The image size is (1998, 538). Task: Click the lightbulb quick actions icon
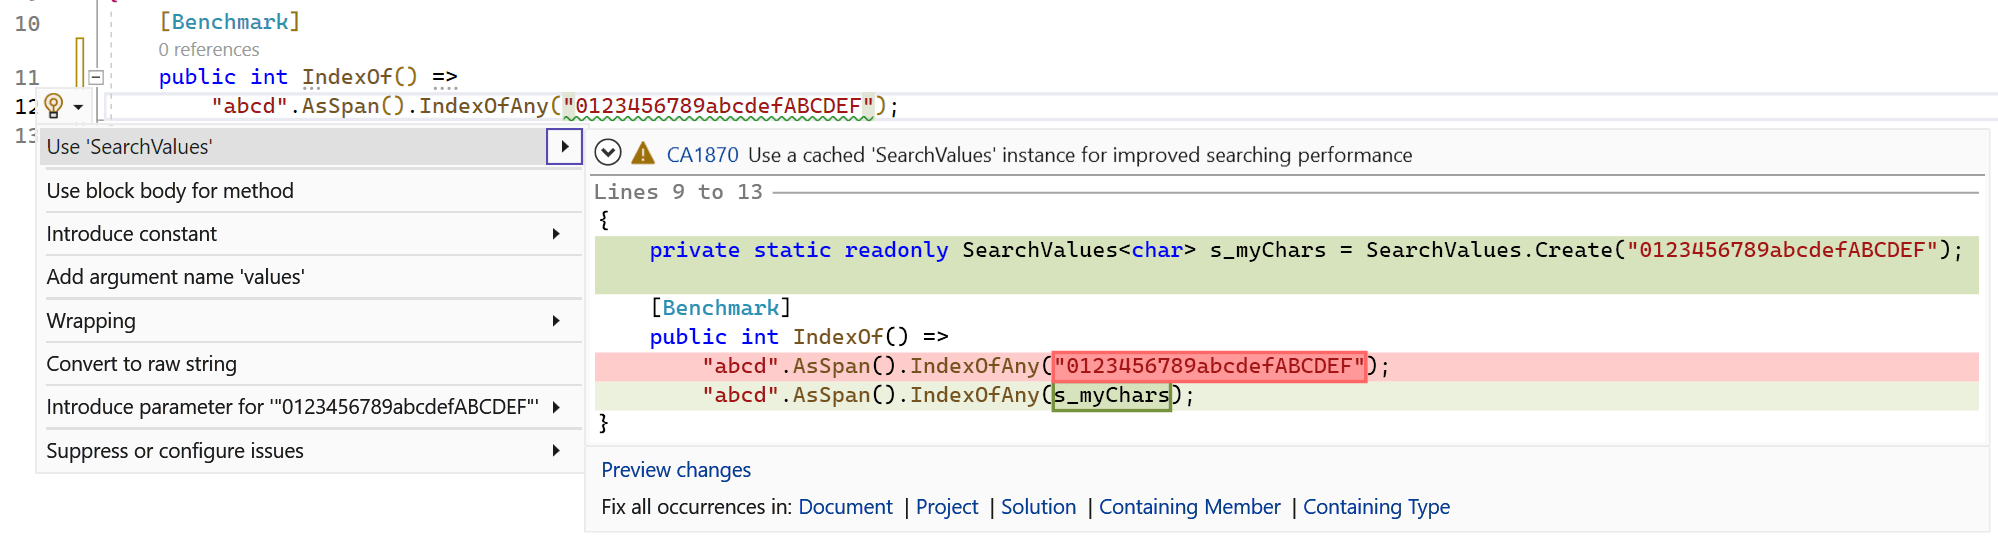(x=54, y=105)
